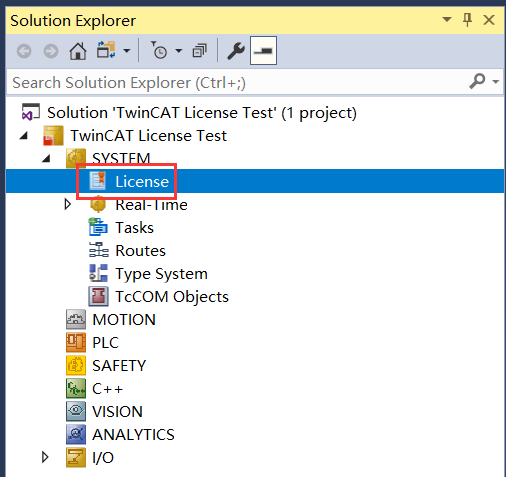Click the Collapse All toolbar icon
The height and width of the screenshot is (477, 506).
point(200,51)
